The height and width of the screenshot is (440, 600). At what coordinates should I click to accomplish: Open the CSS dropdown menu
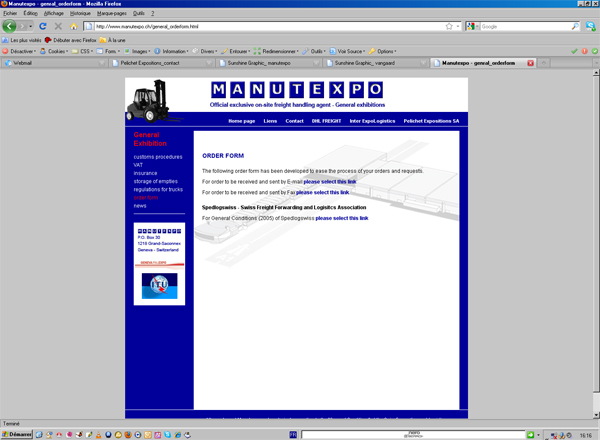pos(82,51)
